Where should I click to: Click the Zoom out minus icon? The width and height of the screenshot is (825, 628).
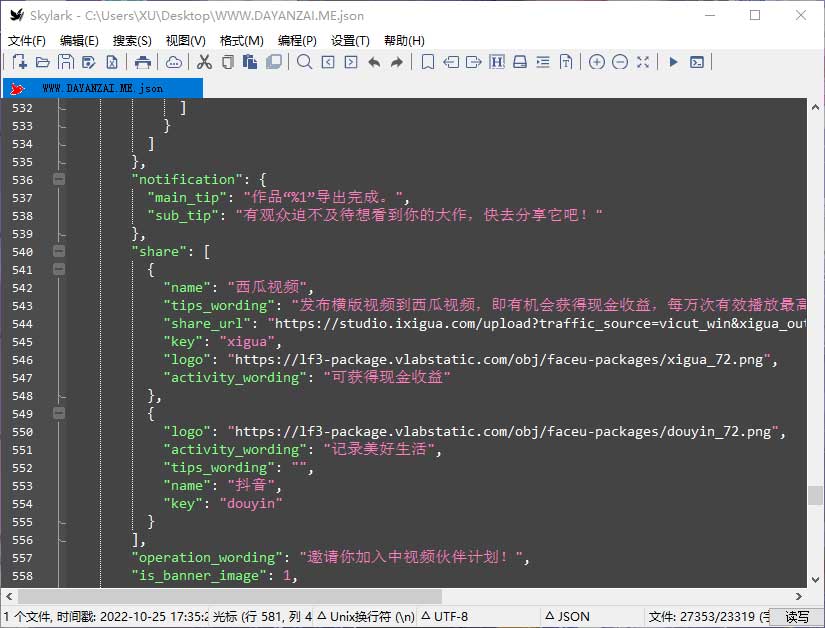620,62
